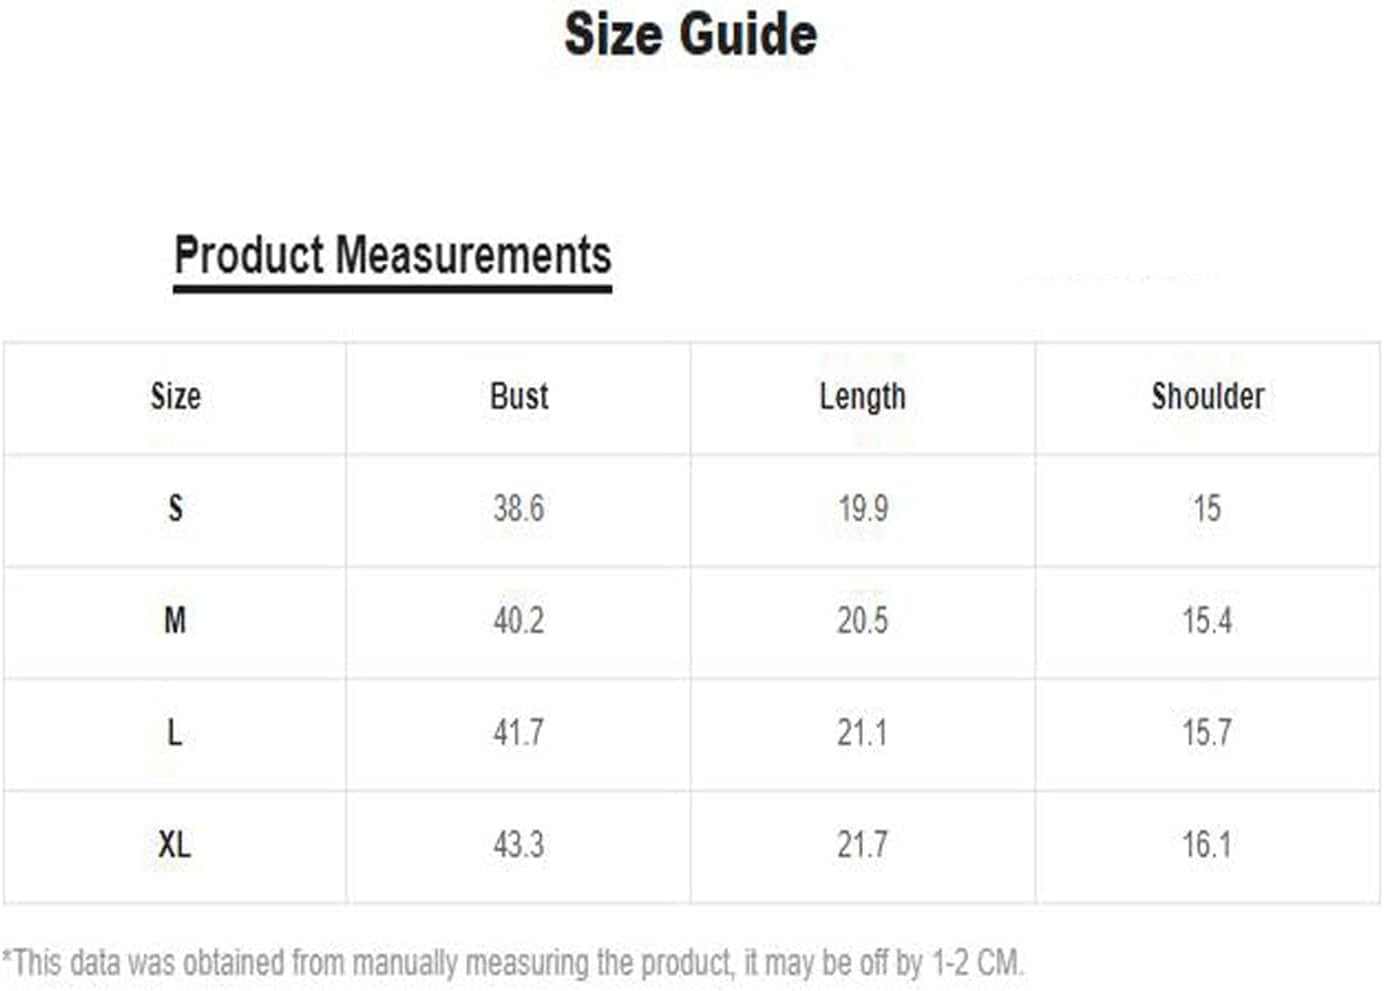This screenshot has height=991, width=1384.
Task: Select the Length column header
Action: (x=862, y=397)
